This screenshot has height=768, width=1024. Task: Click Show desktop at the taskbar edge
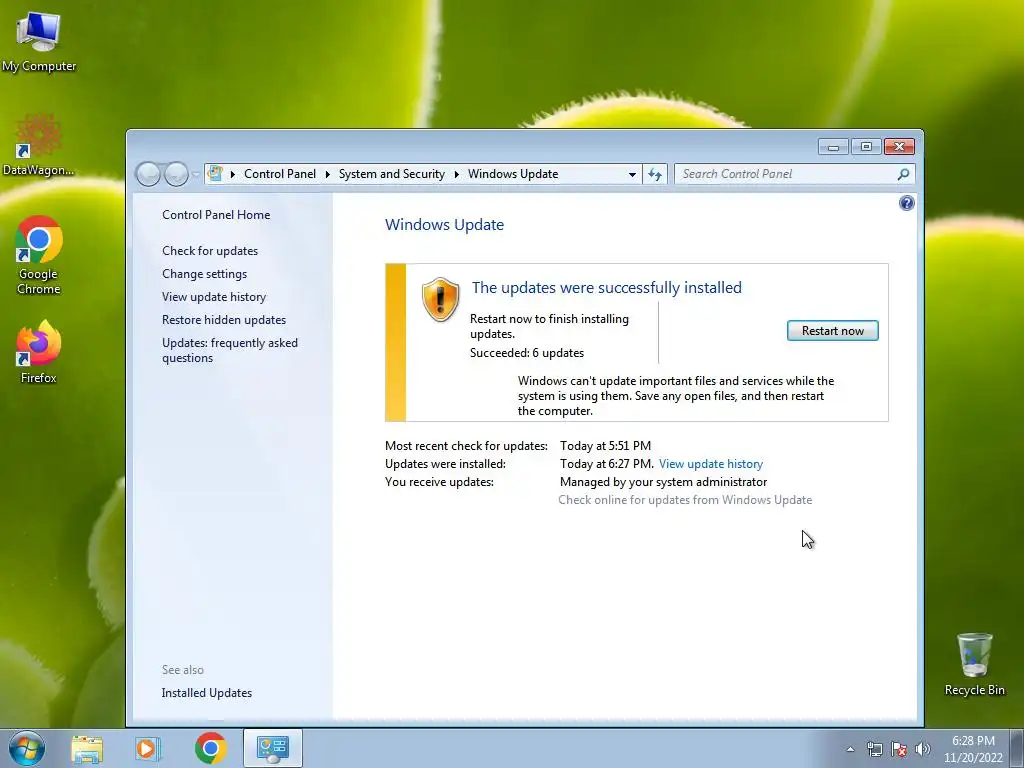click(1019, 748)
